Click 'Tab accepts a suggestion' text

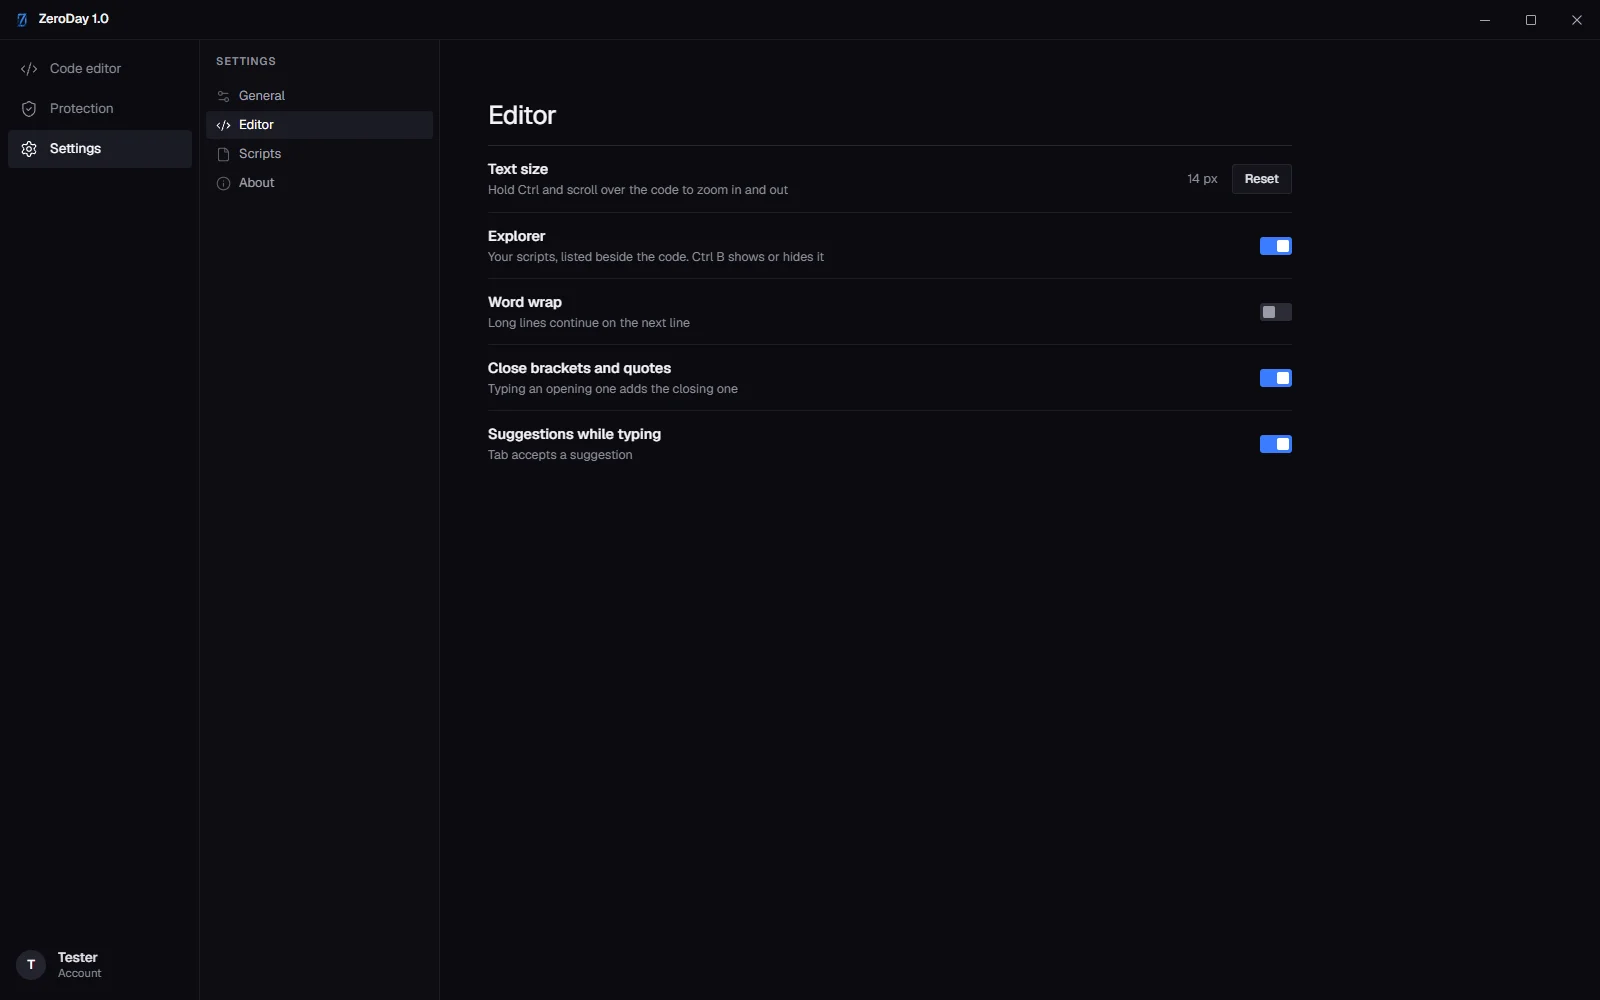tap(560, 455)
